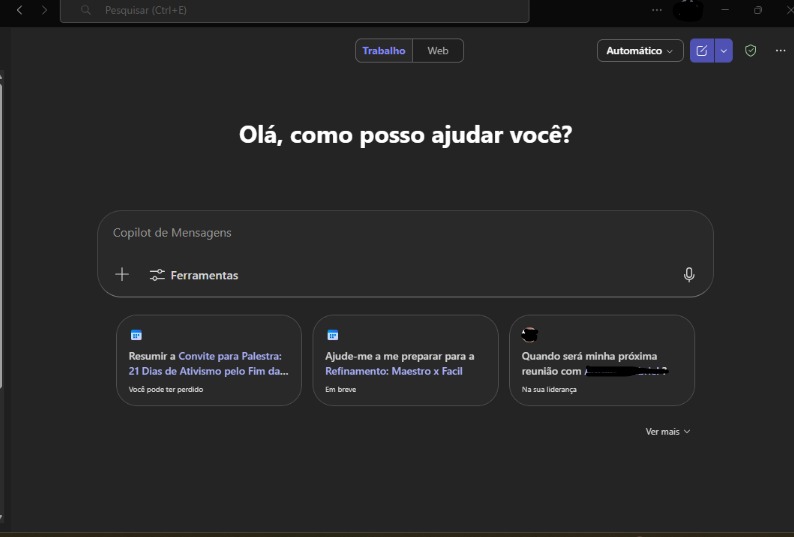Go forward with the right arrow
Viewport: 794px width, 537px height.
pyautogui.click(x=44, y=10)
